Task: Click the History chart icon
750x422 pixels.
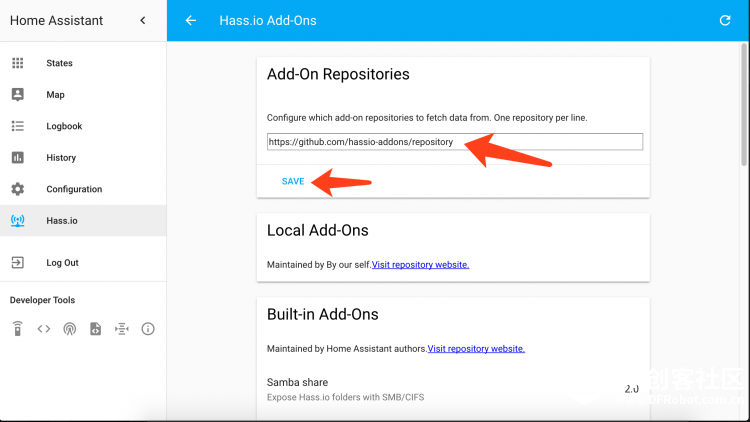Action: (x=18, y=157)
